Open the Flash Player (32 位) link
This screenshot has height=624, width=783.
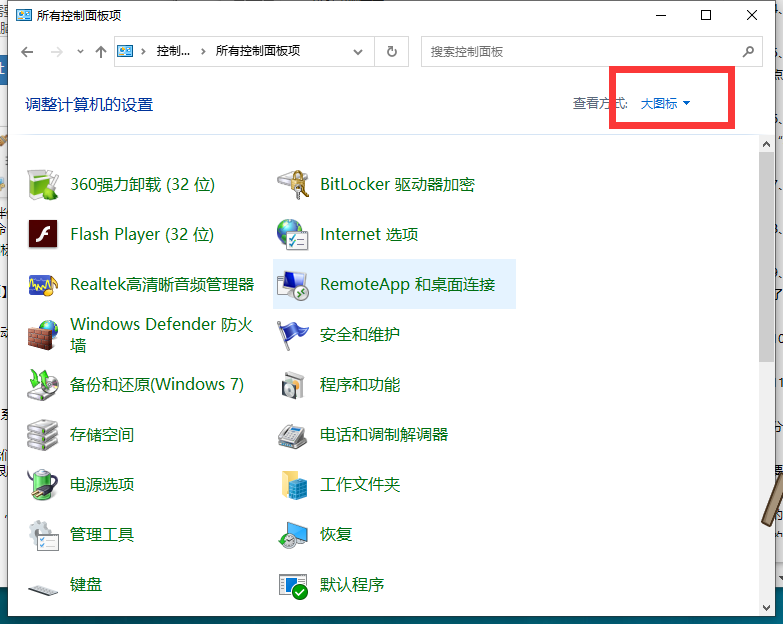pyautogui.click(x=142, y=234)
